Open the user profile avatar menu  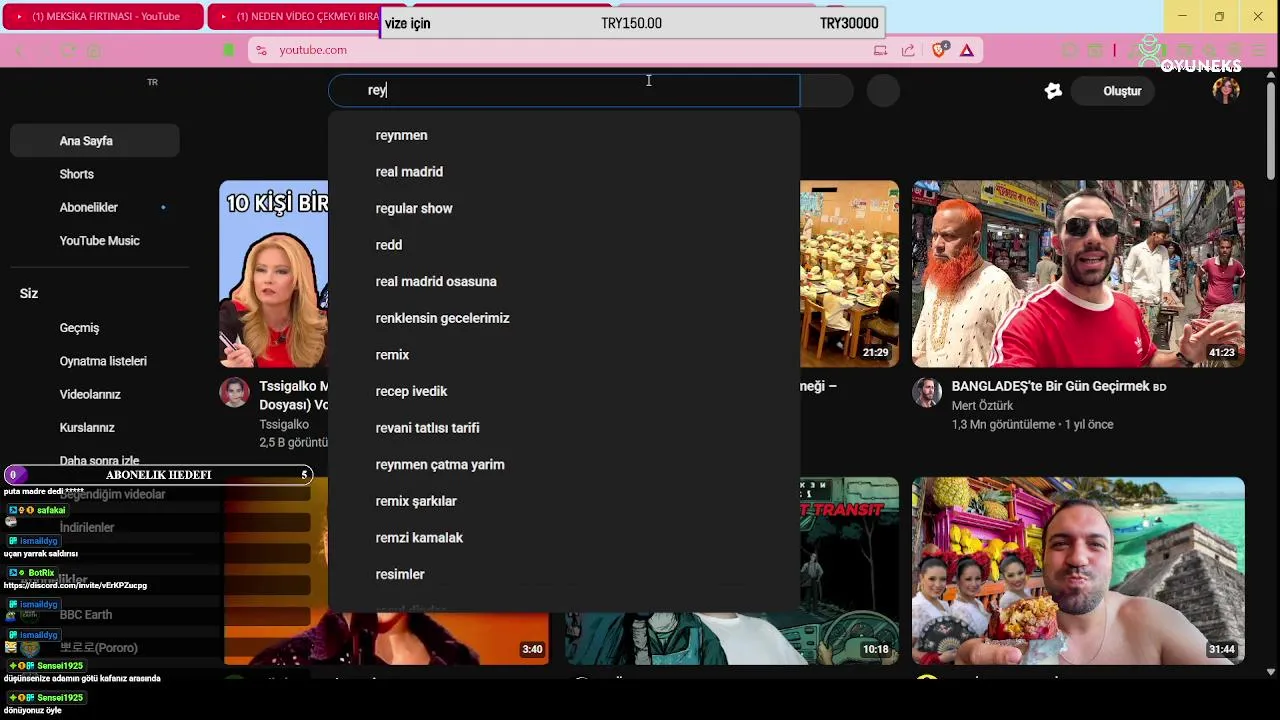pyautogui.click(x=1226, y=91)
